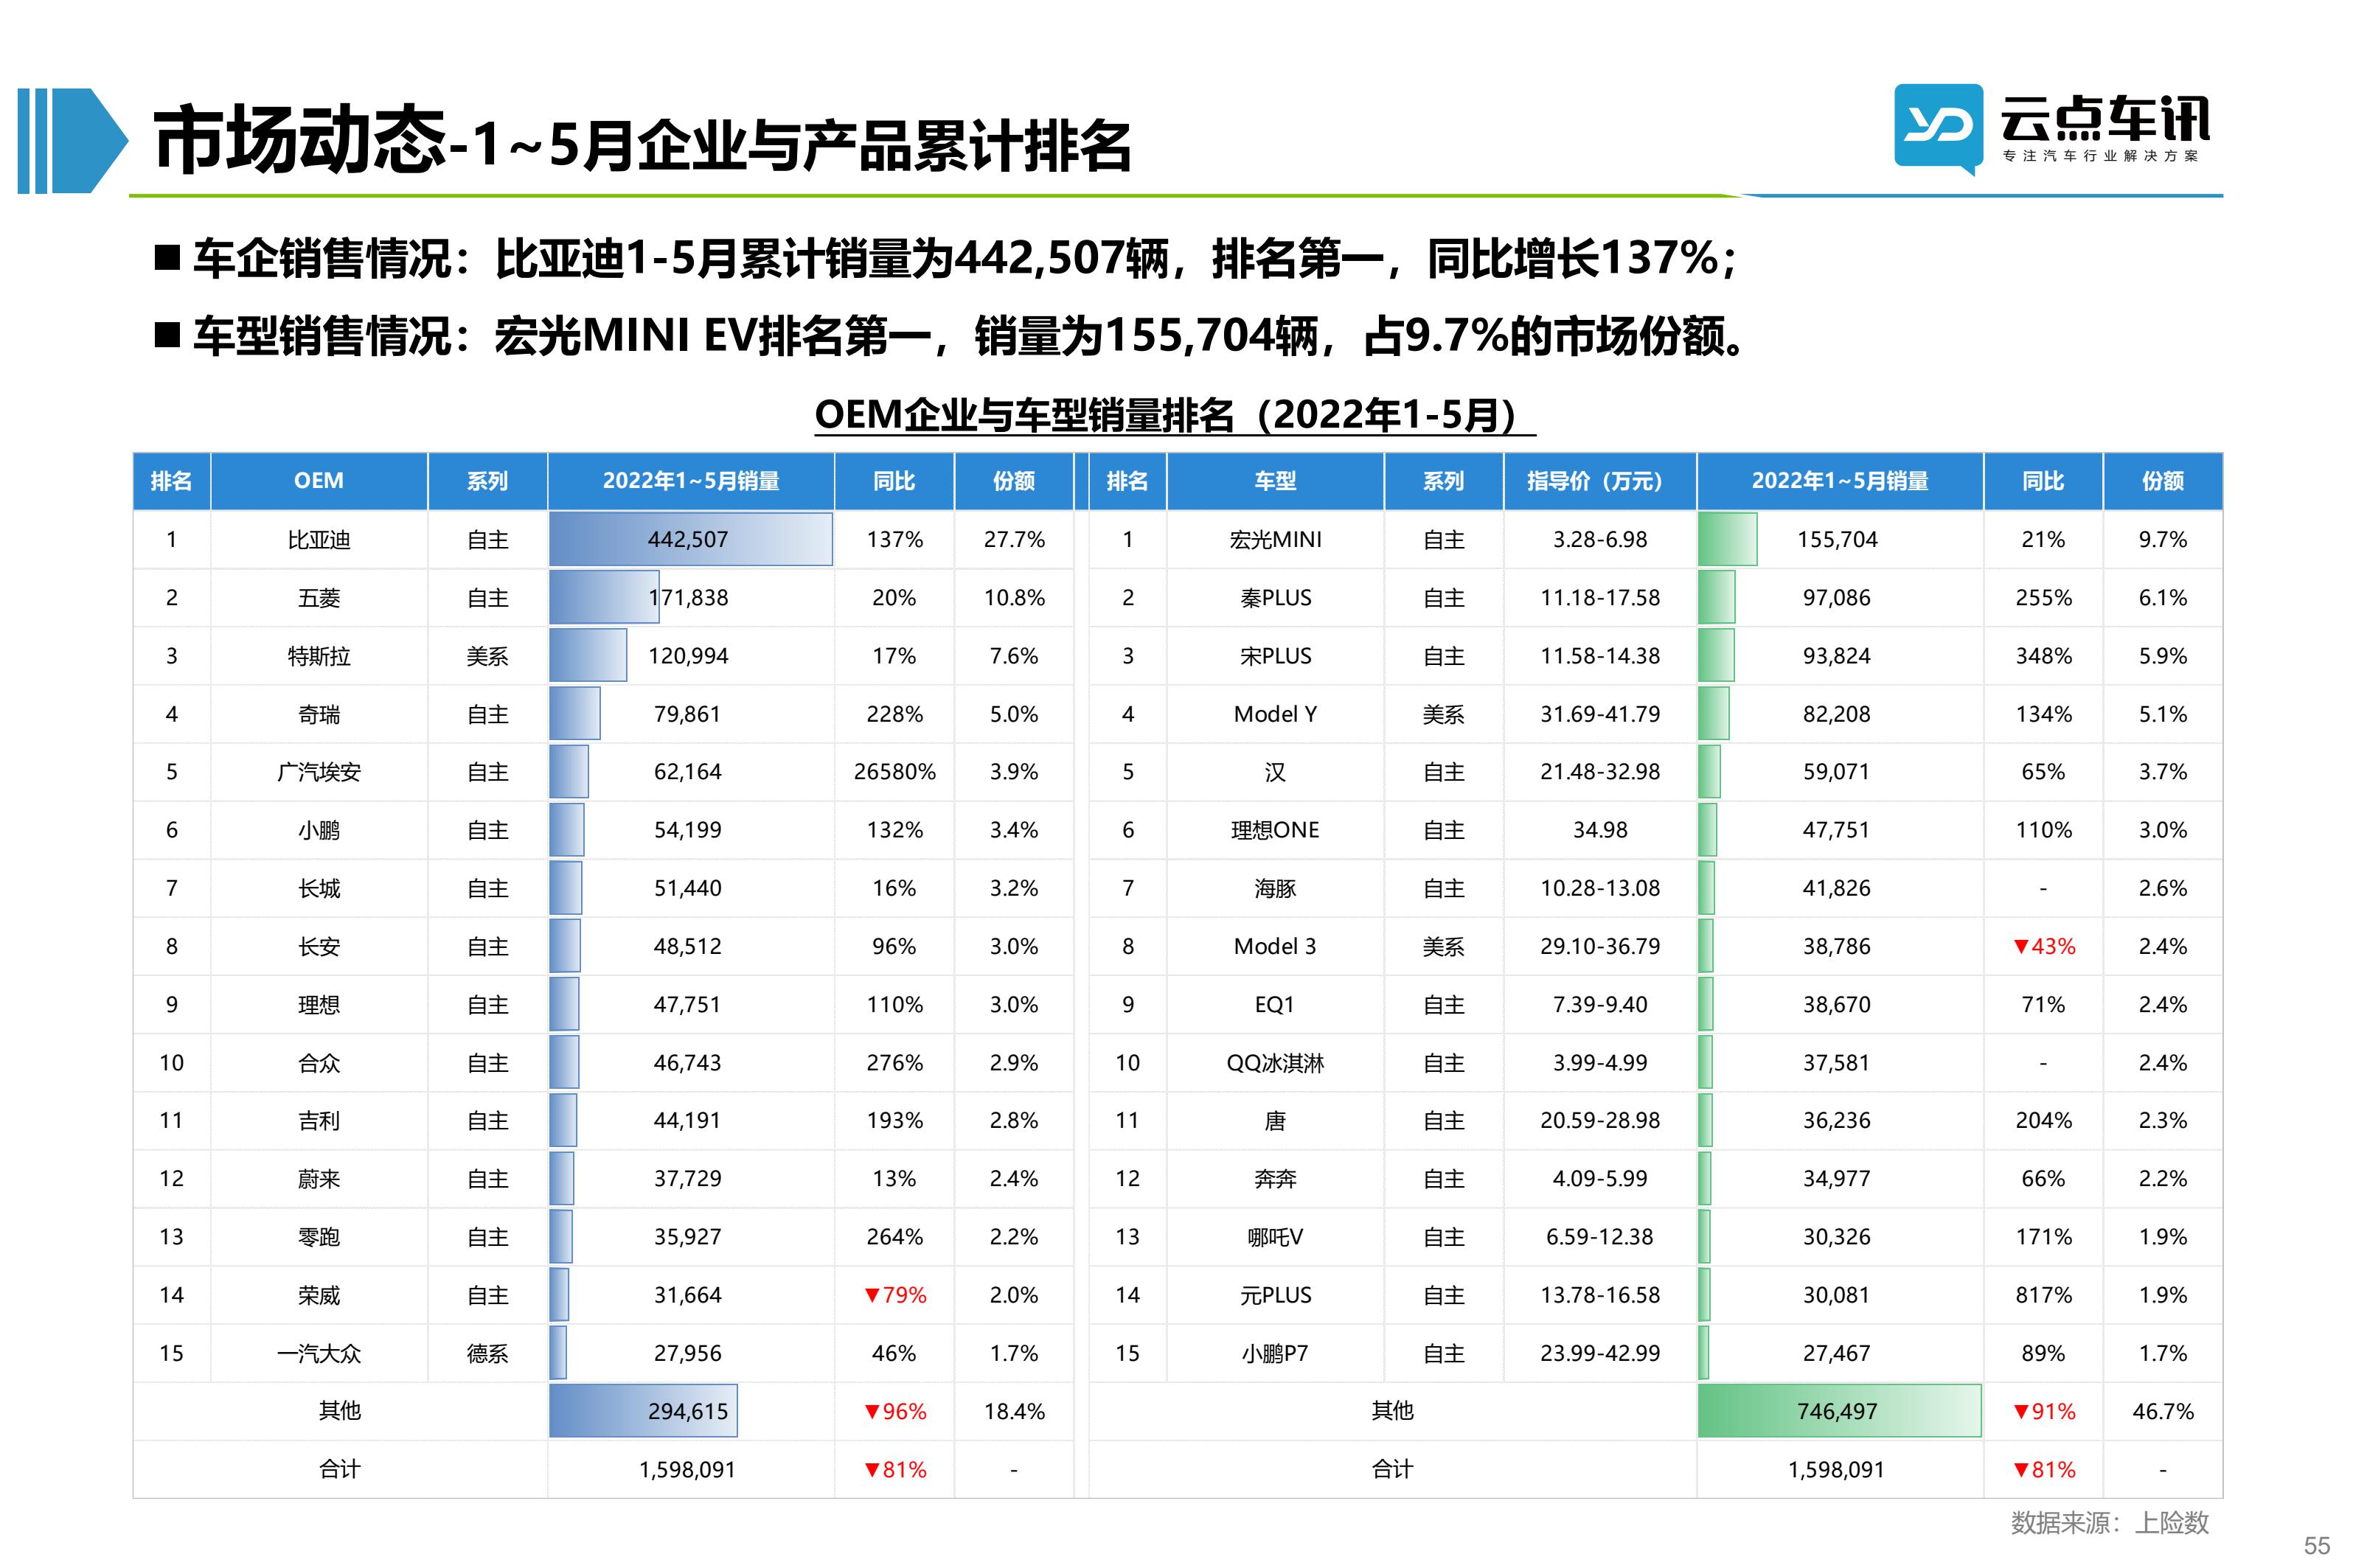Click the 指导价（万元） column header
Screen dimensions: 2353x1568
[x=1599, y=481]
